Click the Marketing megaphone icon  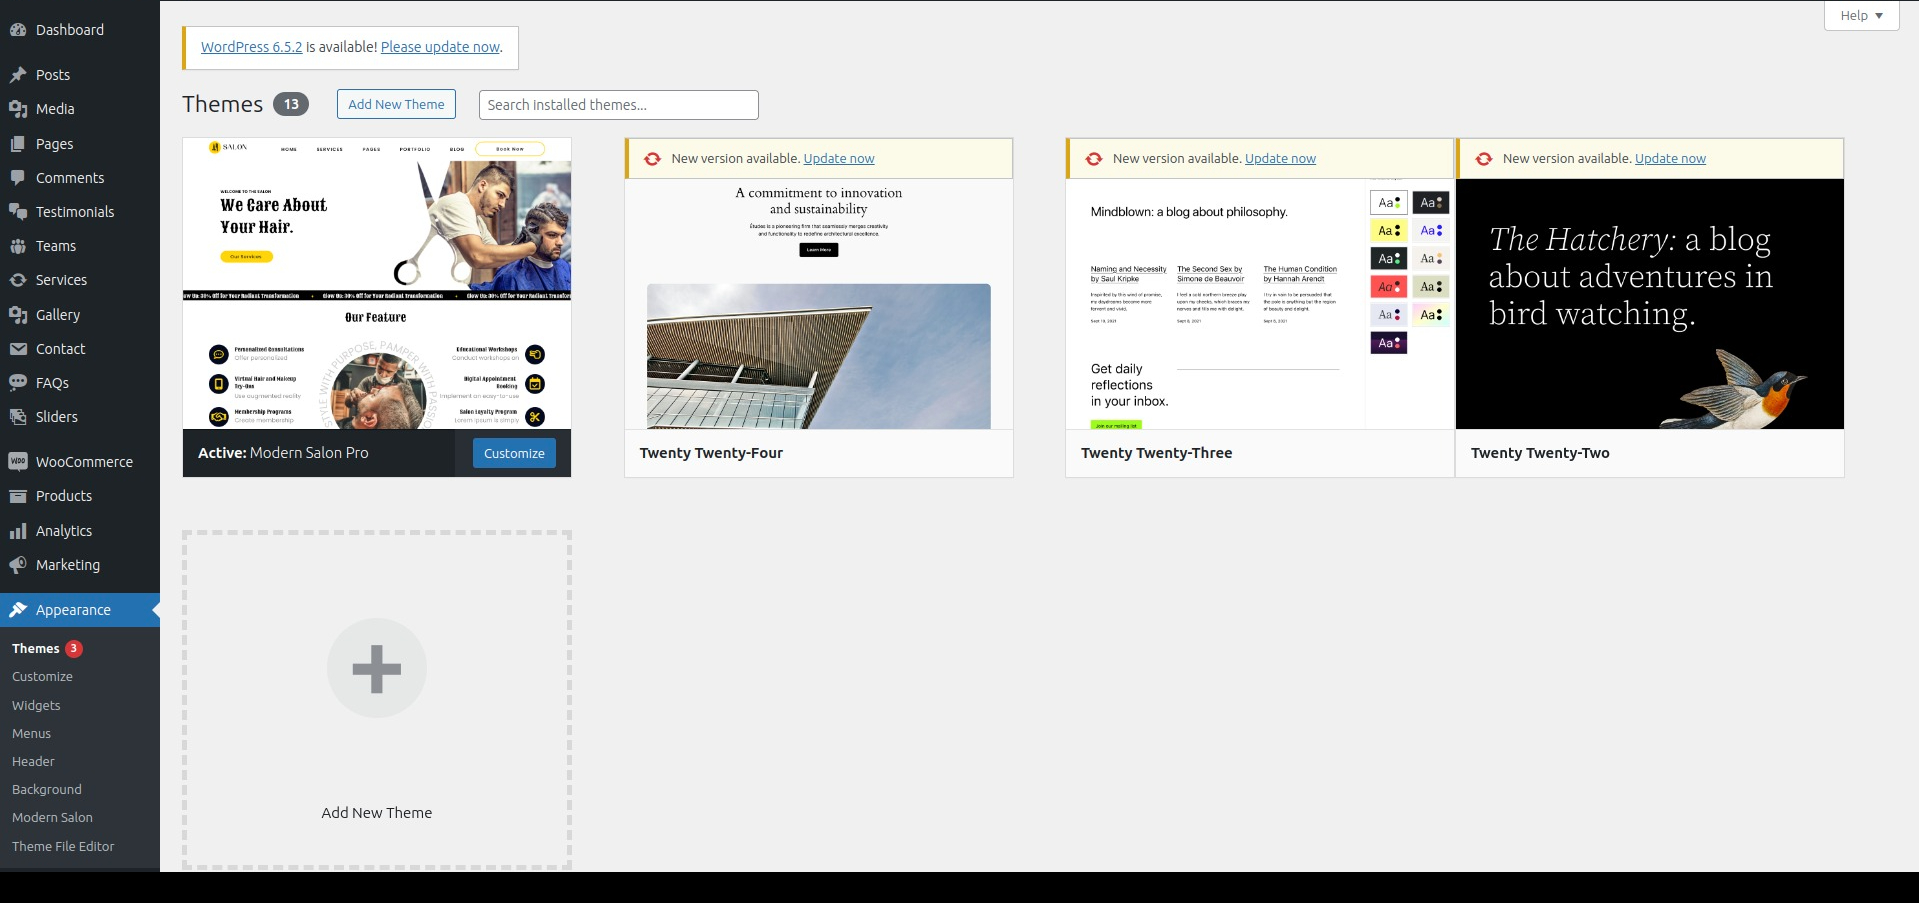click(x=18, y=565)
